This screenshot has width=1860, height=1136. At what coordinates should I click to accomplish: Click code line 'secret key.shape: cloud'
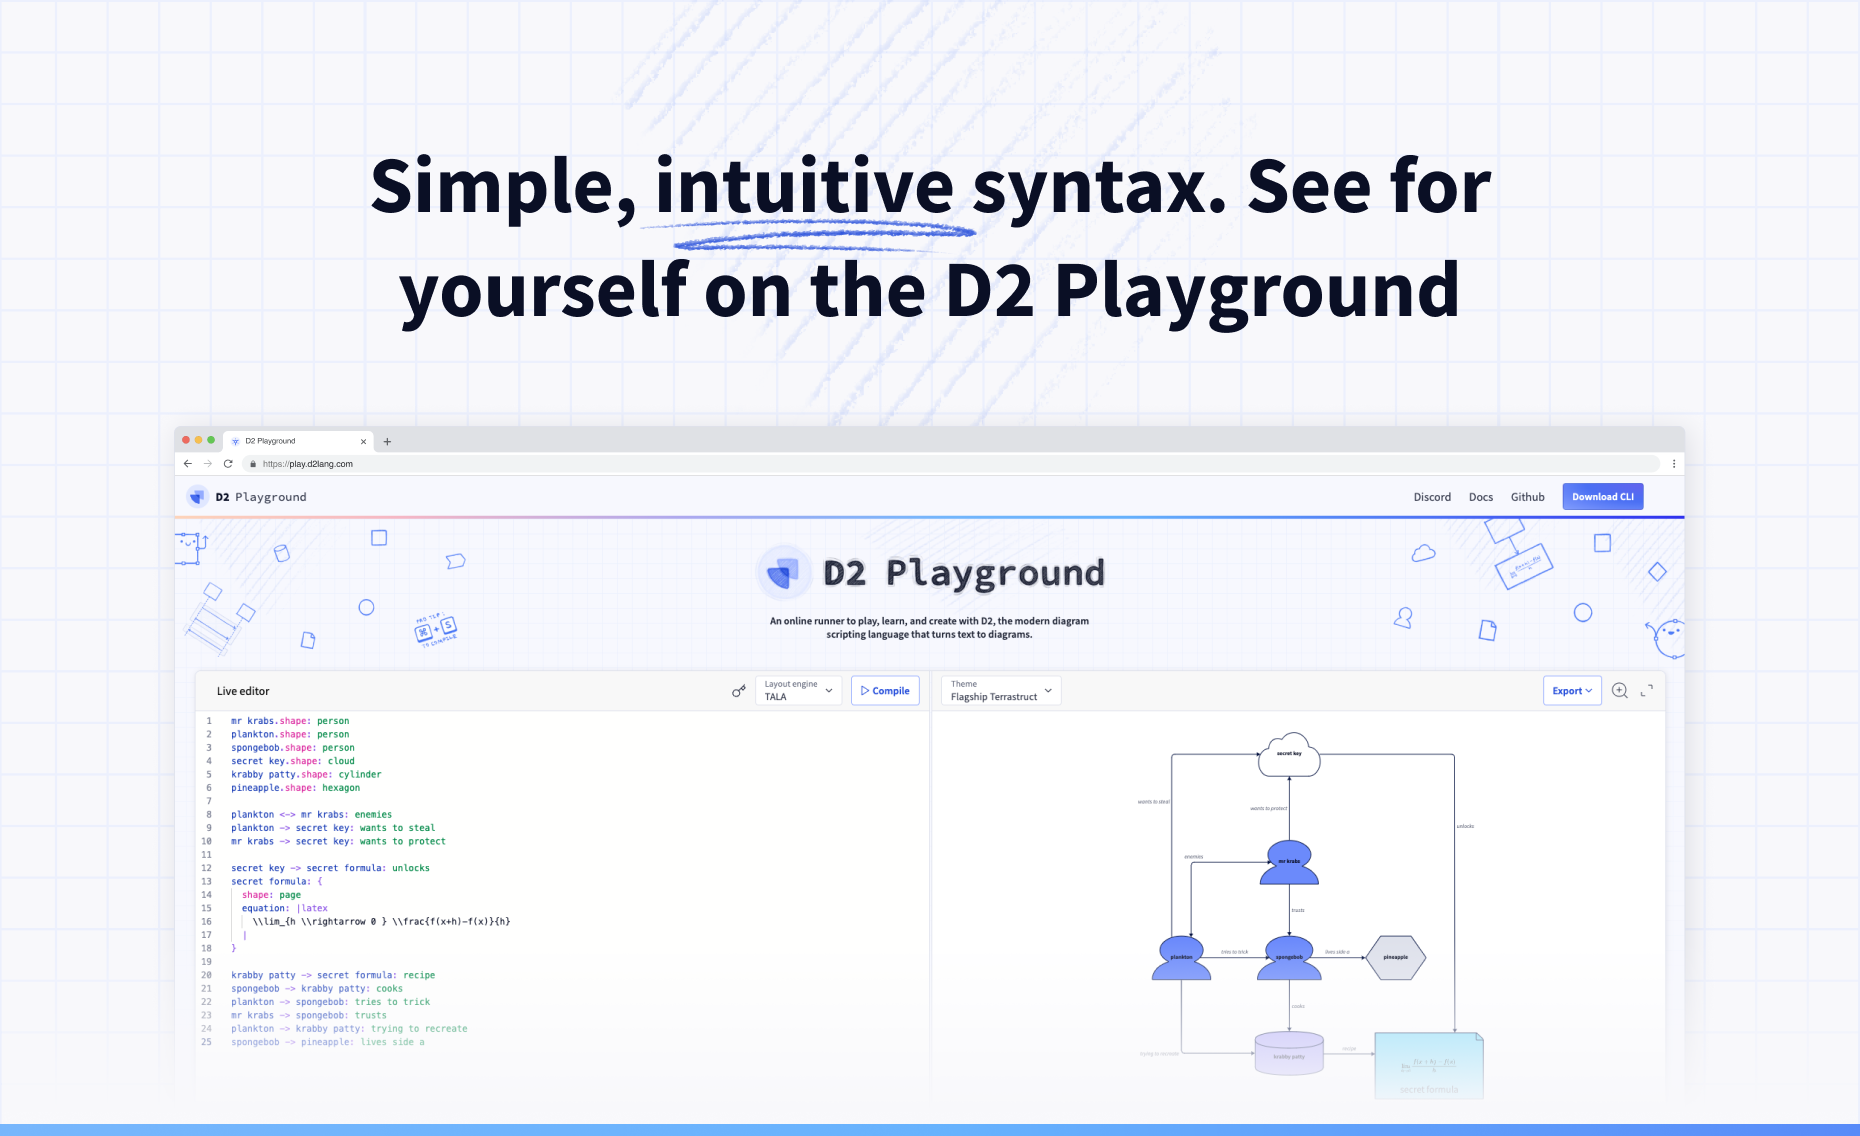(x=293, y=761)
